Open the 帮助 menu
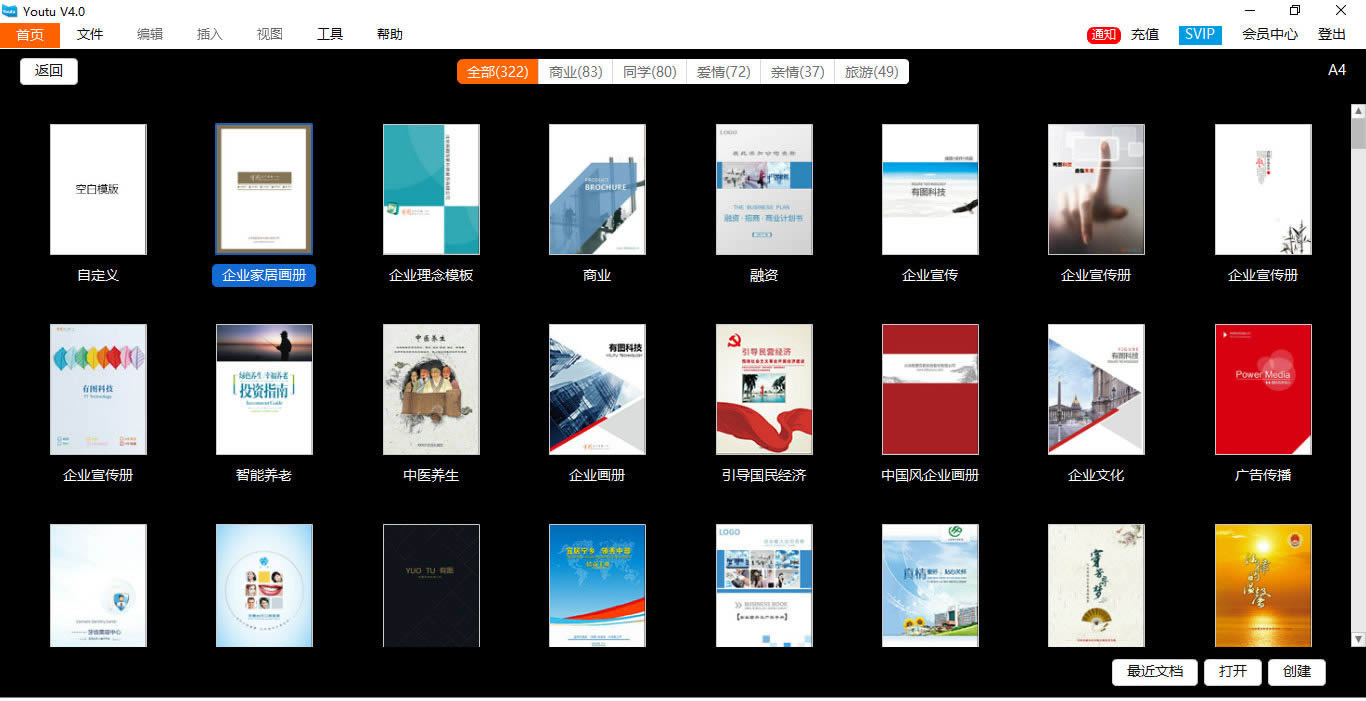Screen dimensions: 1366x701 coord(390,34)
